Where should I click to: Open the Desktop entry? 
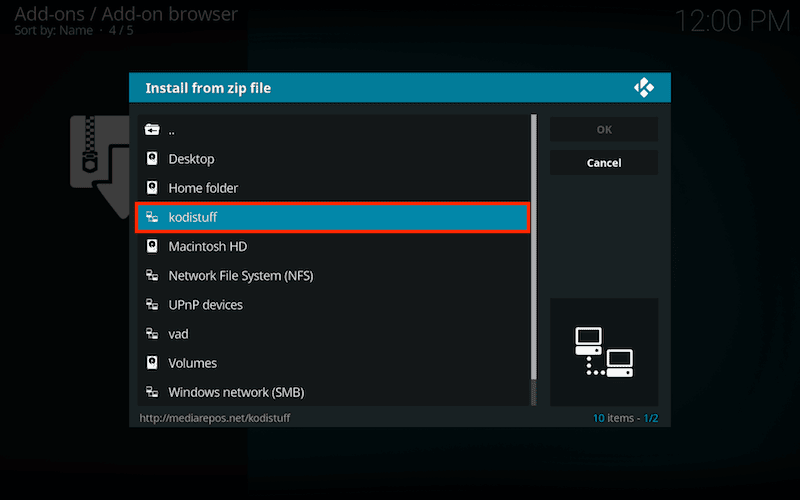pyautogui.click(x=333, y=159)
